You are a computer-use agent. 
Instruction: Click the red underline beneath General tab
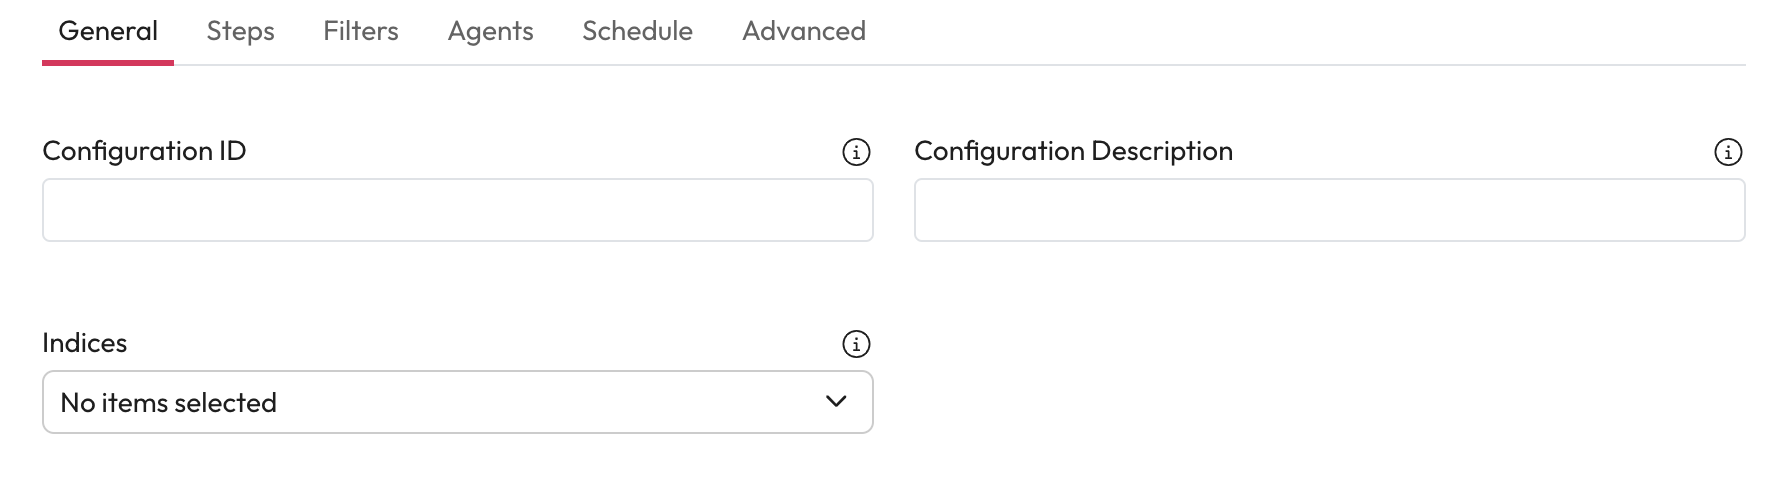[x=108, y=63]
